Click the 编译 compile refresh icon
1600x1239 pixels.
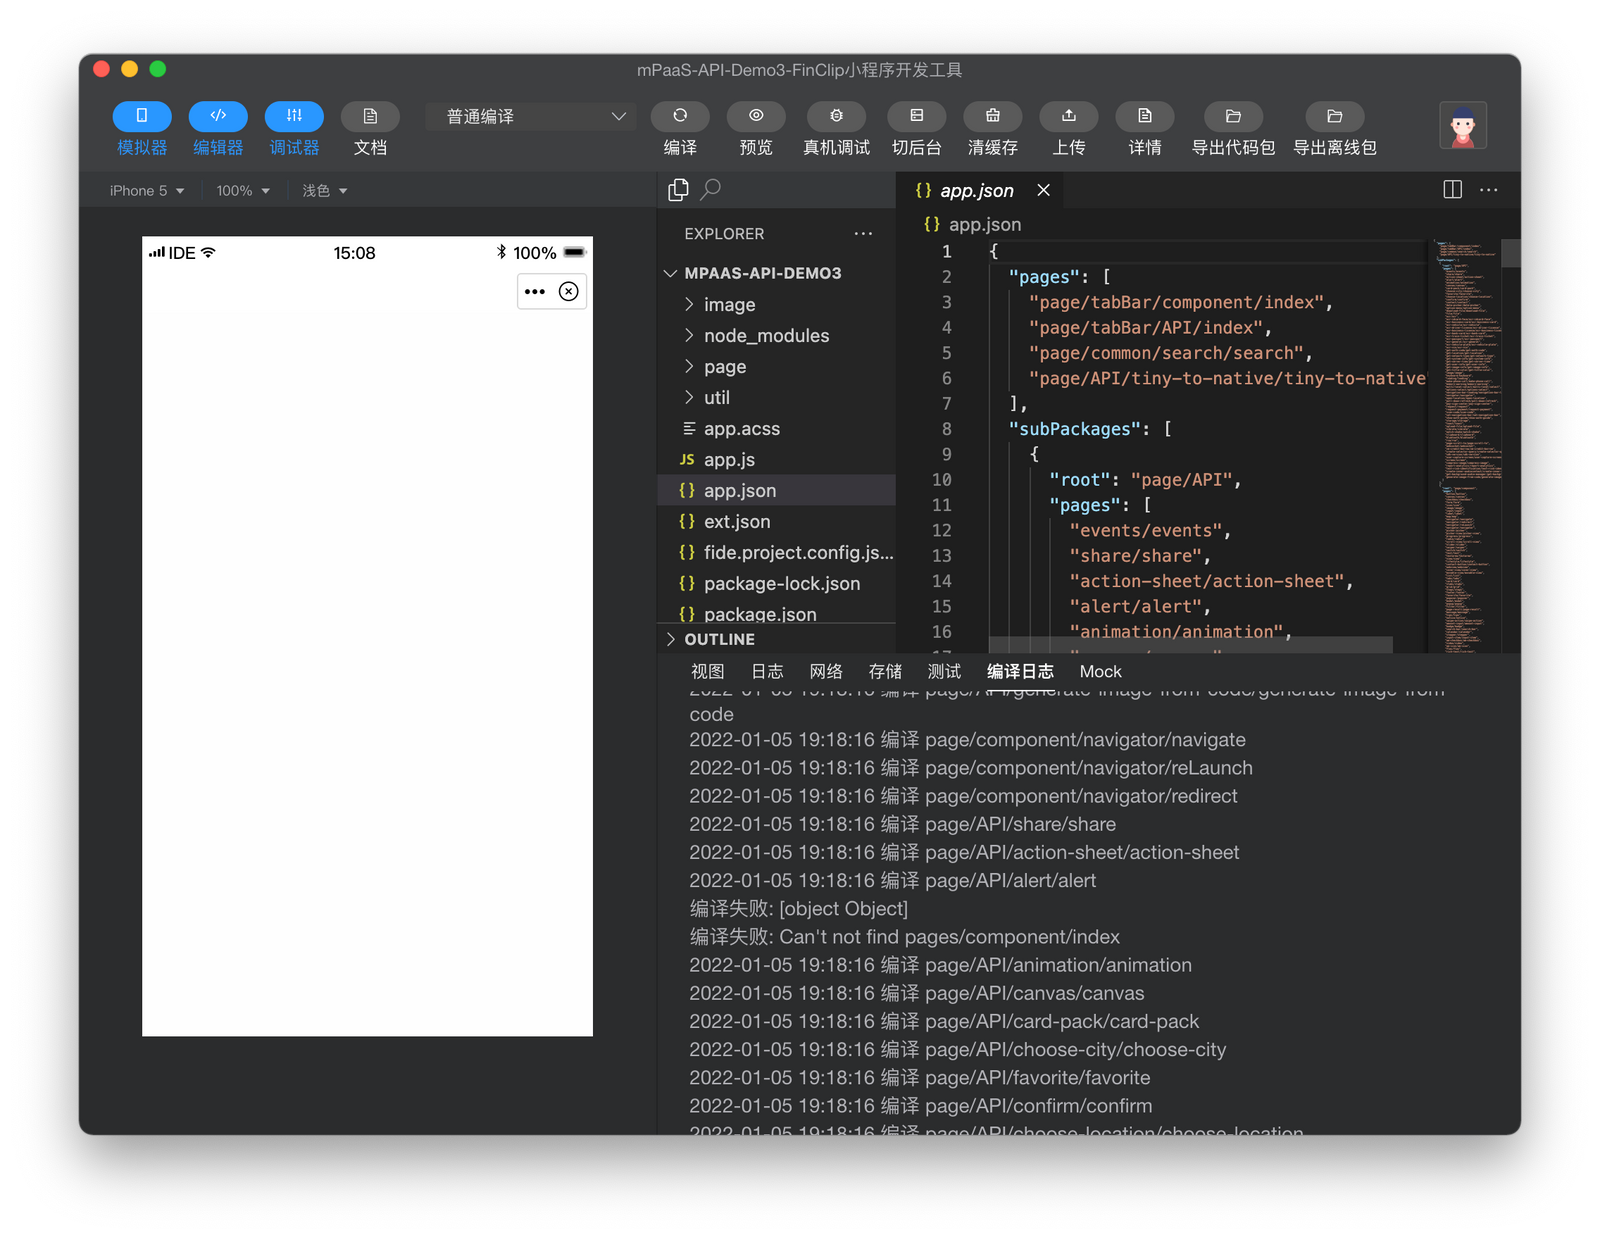680,116
